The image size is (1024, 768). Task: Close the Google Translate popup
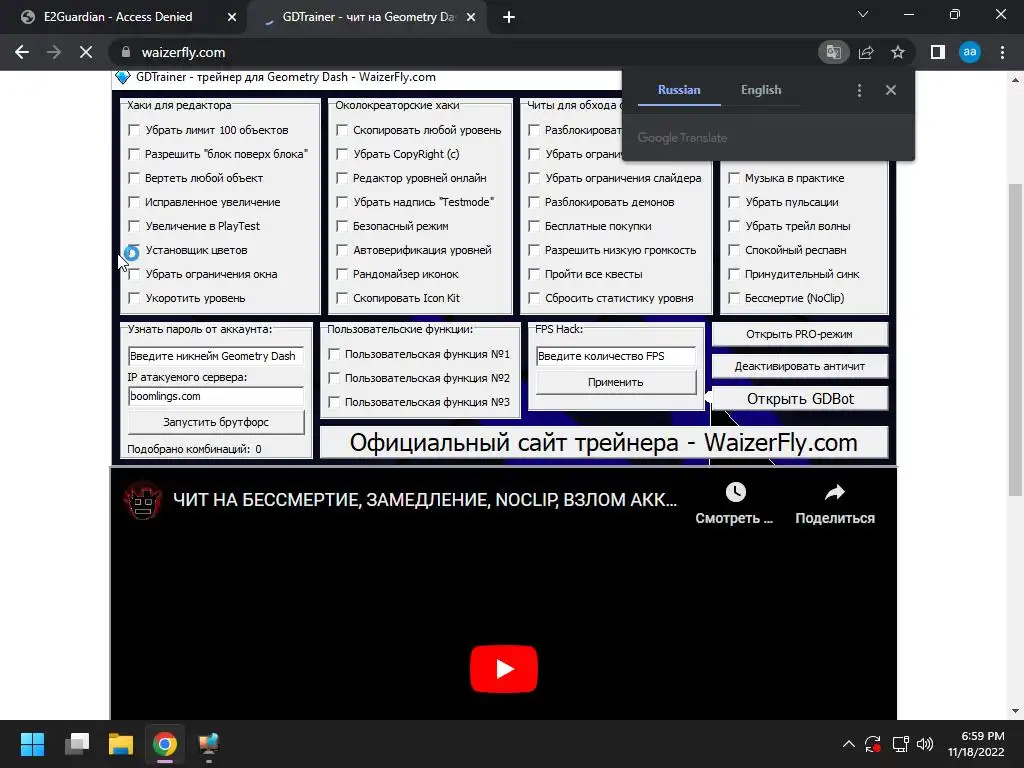[x=891, y=90]
